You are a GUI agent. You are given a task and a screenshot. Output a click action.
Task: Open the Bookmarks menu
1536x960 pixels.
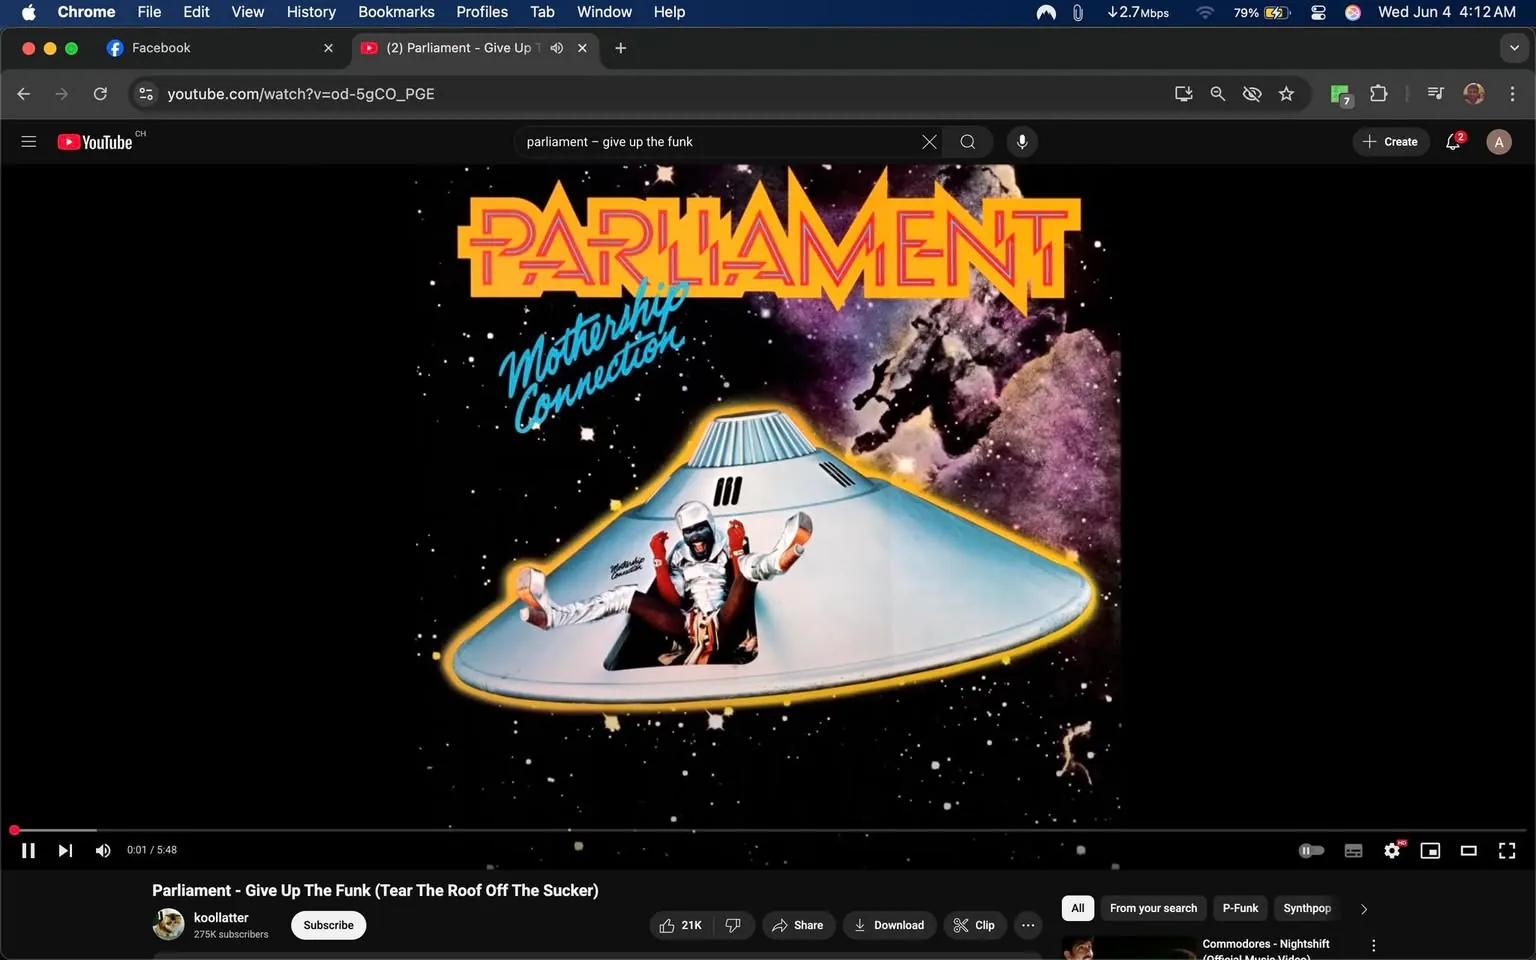tap(396, 12)
